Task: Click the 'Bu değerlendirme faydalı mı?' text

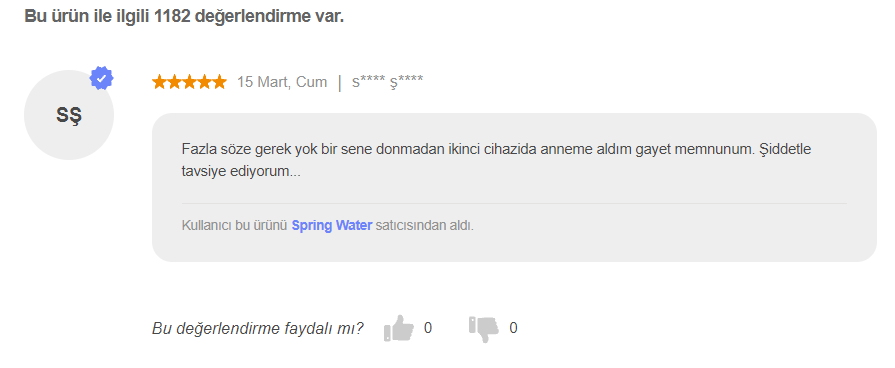Action: [257, 329]
